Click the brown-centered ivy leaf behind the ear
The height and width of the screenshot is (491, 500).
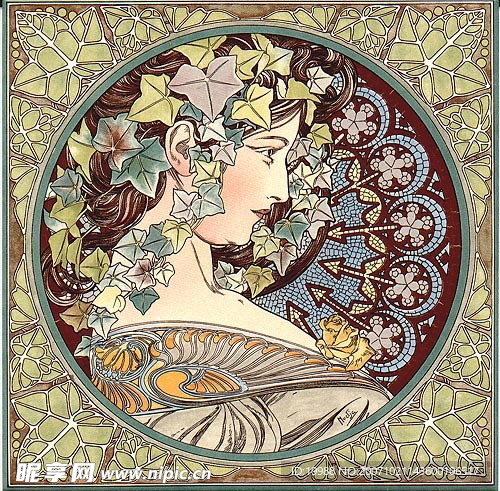(x=117, y=141)
